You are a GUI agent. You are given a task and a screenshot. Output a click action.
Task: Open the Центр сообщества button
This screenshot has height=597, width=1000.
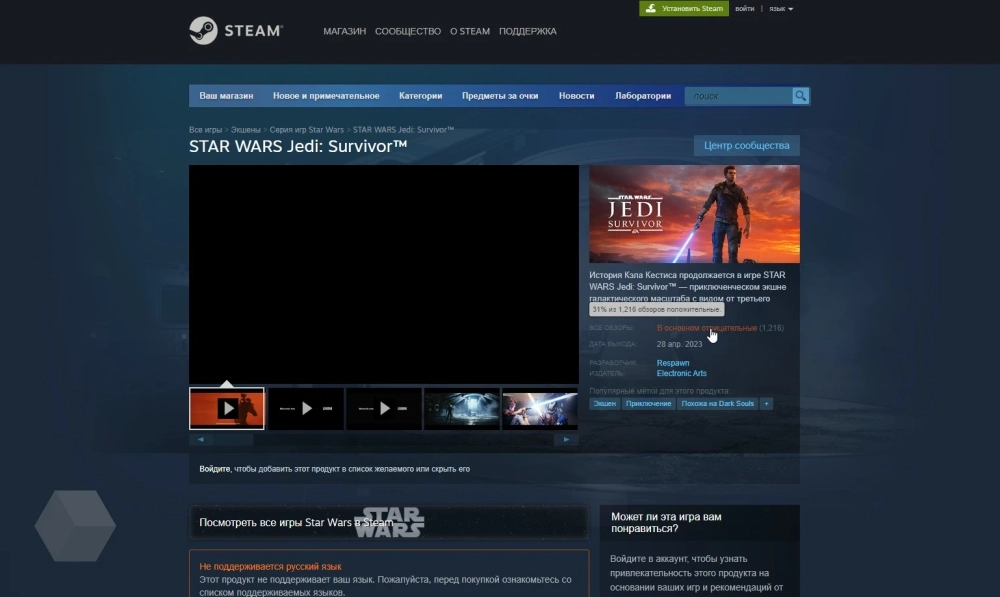[x=746, y=146]
